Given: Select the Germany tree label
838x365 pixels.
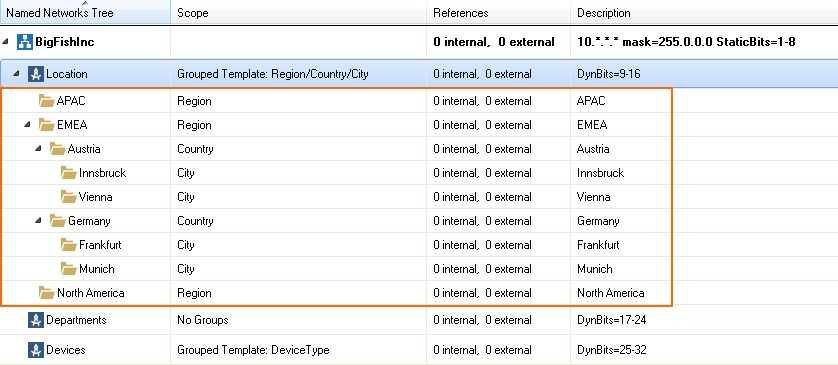Looking at the screenshot, I should point(89,221).
